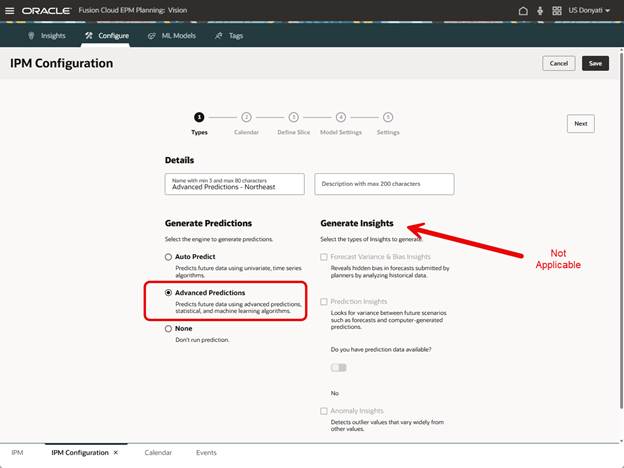Switch to the Configure tab
624x468 pixels.
[106, 36]
